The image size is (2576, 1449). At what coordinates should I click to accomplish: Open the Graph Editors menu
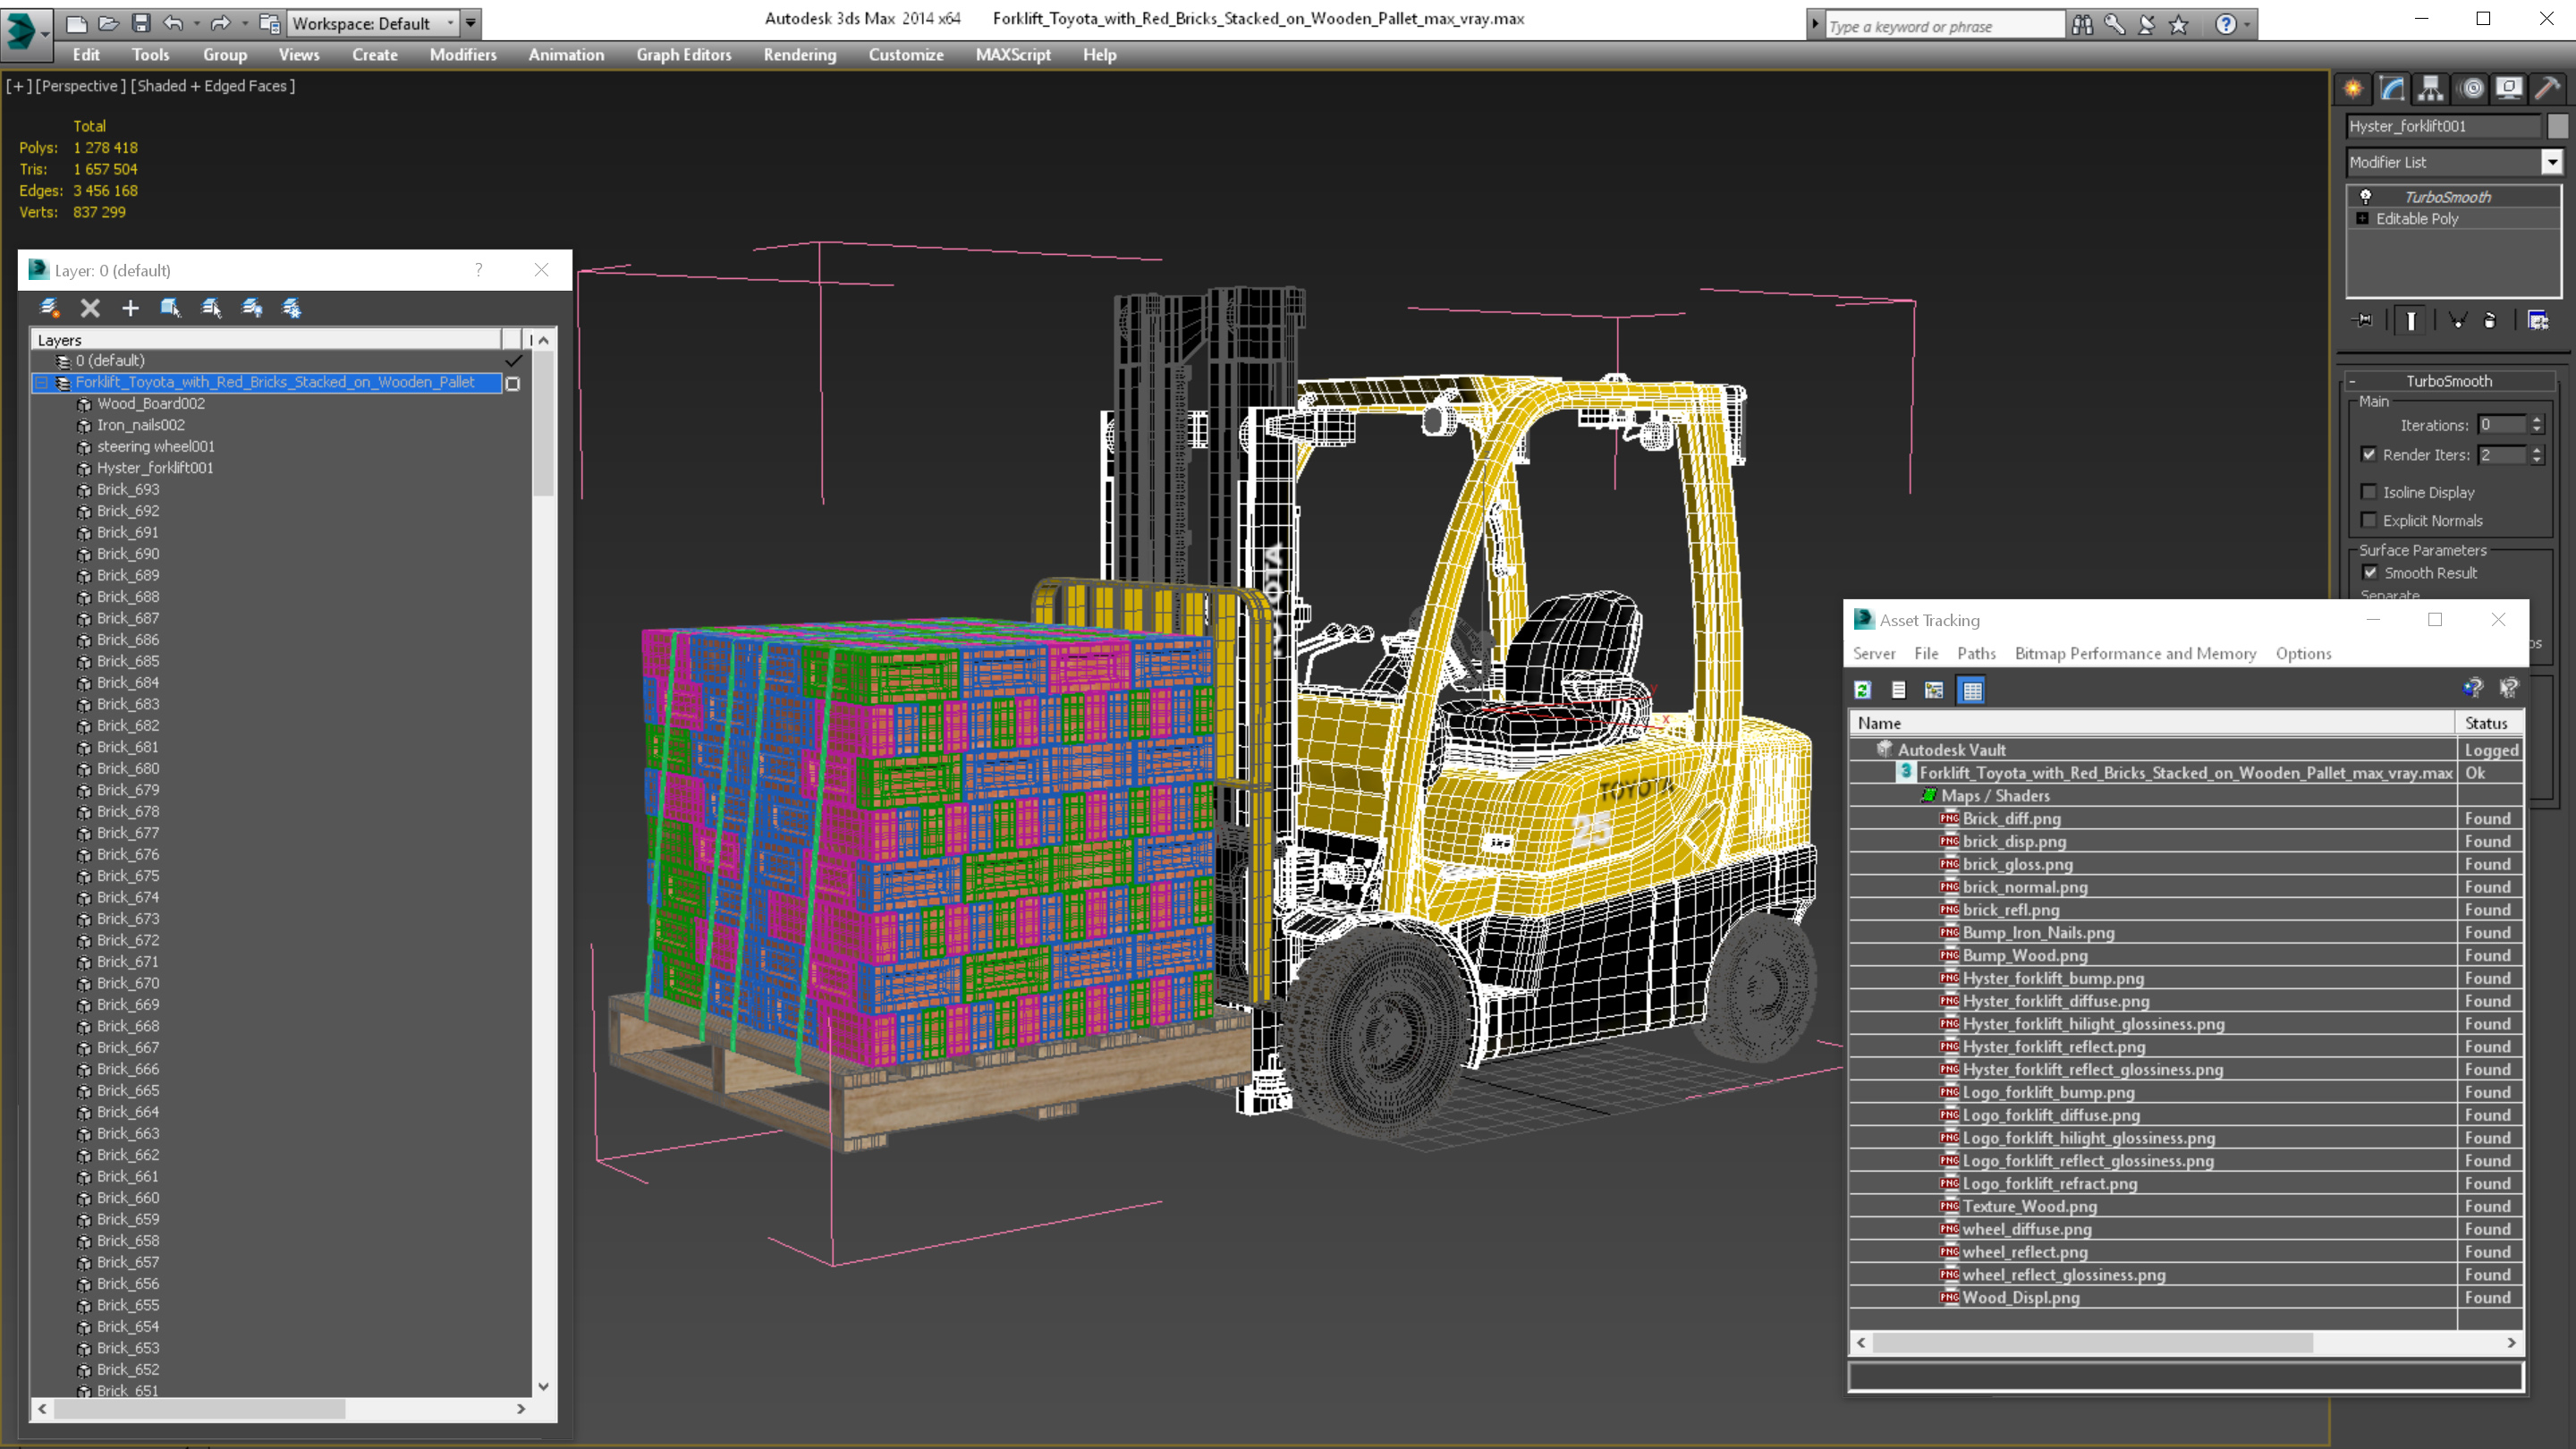(684, 55)
